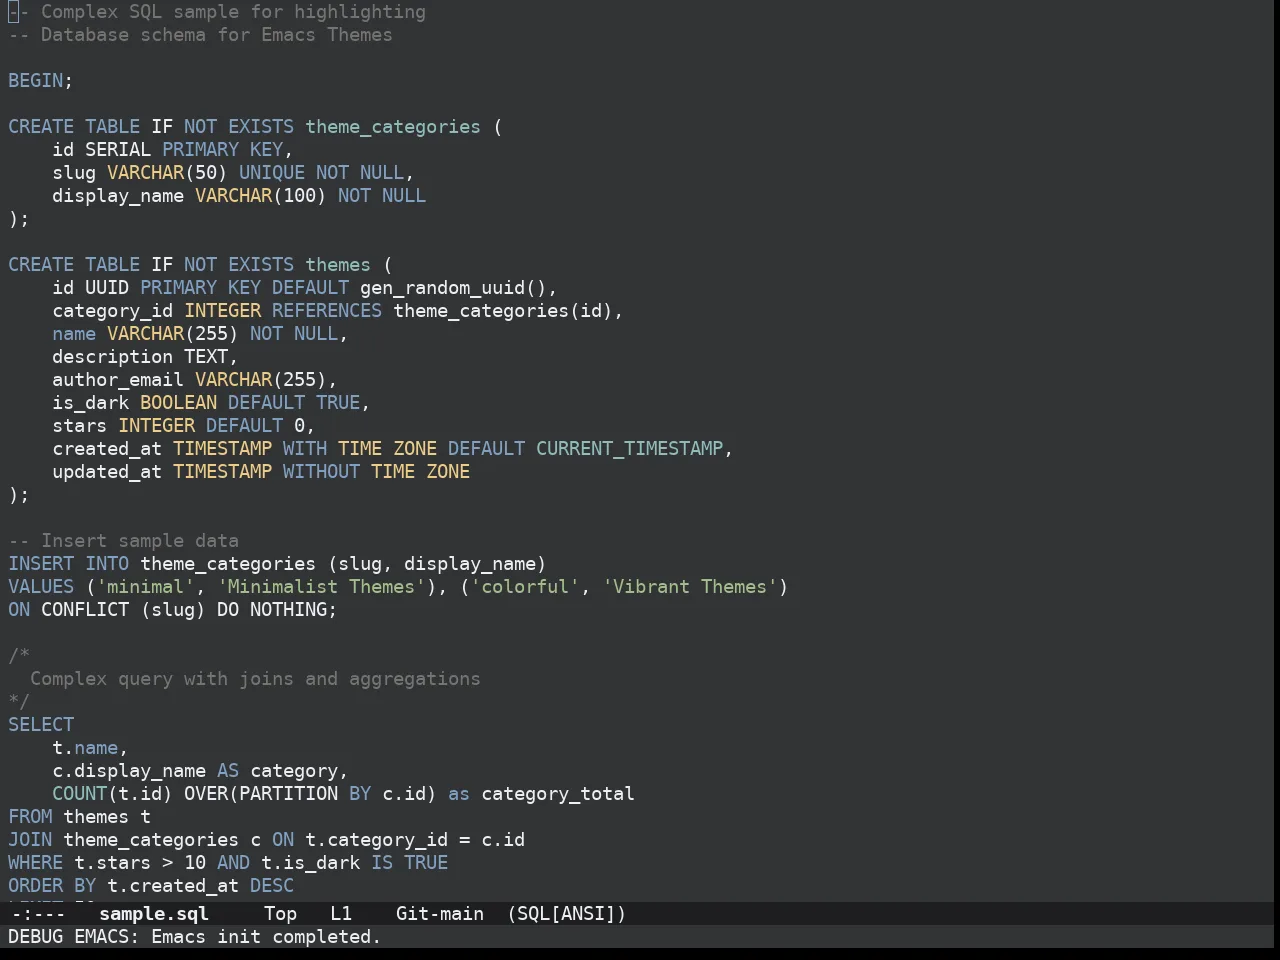Click the 'Insert sample data' comment
Viewport: 1280px width, 960px height.
140,540
